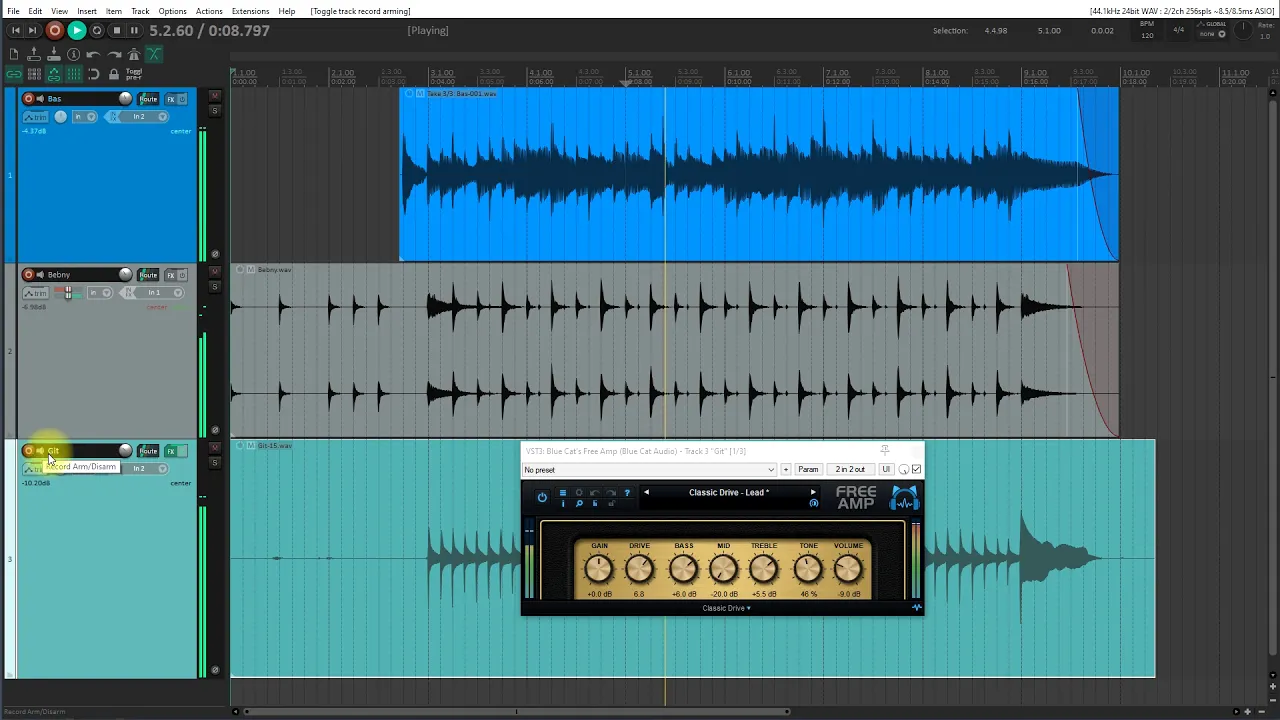Go to project end in transport
Viewport: 1280px width, 720px height.
(32, 31)
